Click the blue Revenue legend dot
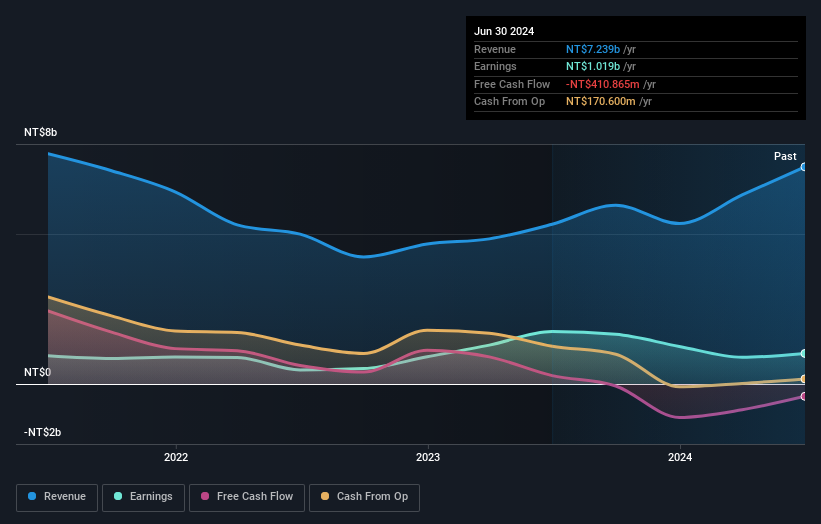821x524 pixels. [x=32, y=496]
